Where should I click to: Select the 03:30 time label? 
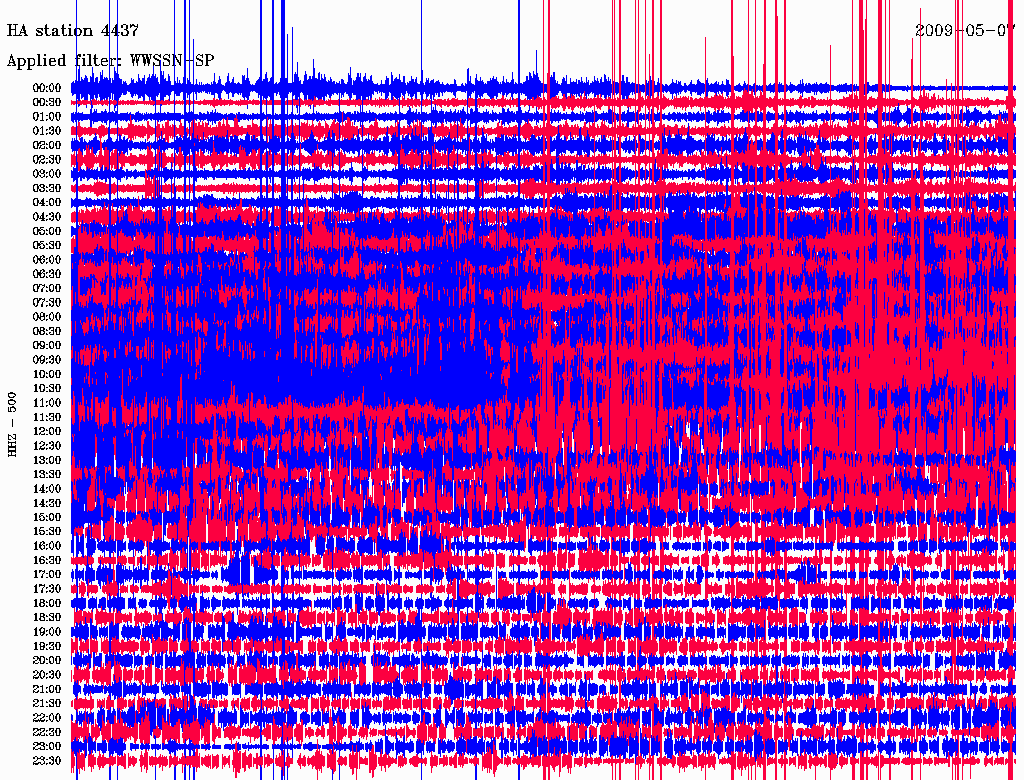click(47, 188)
